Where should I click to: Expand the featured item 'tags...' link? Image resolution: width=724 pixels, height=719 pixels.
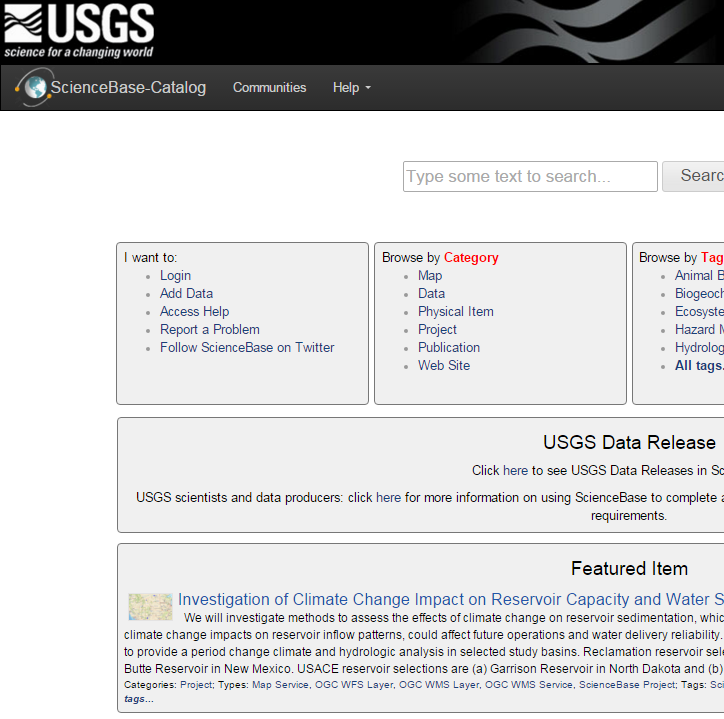point(139,699)
